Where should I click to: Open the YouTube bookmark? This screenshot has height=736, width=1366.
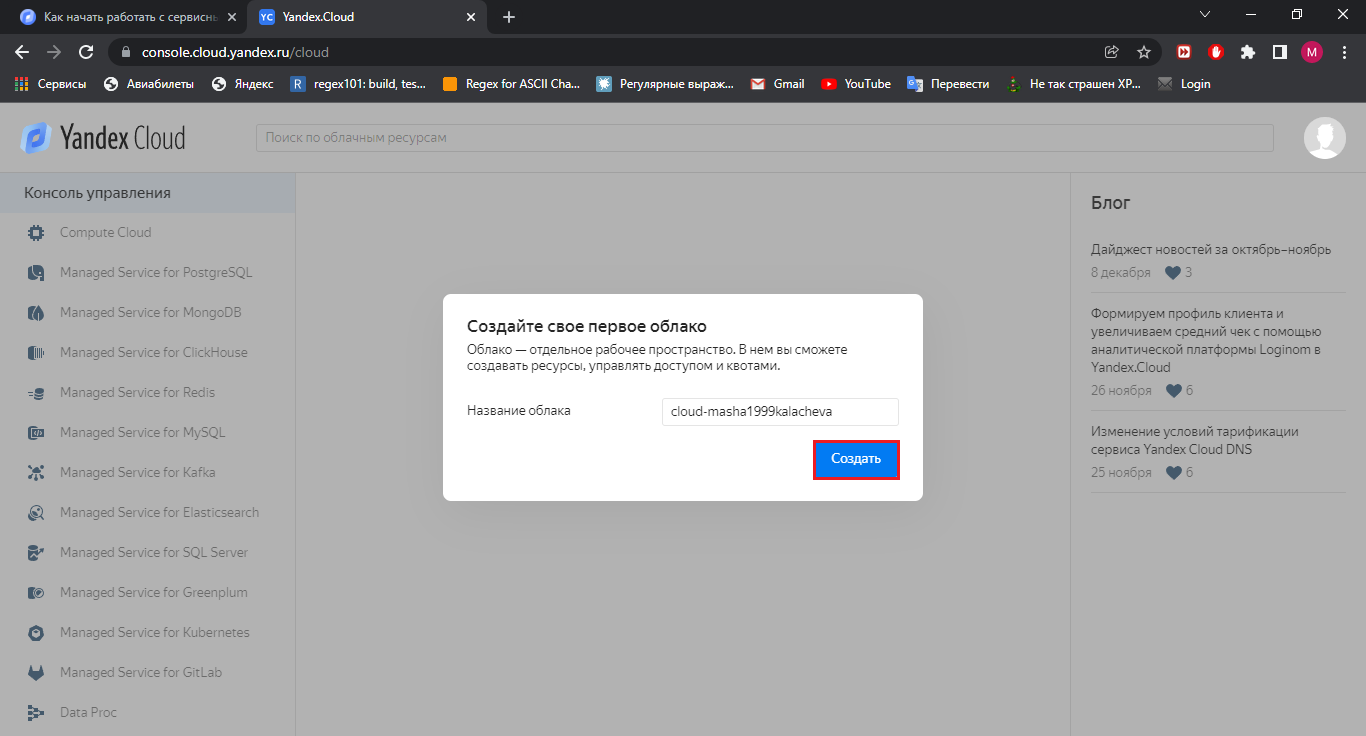(856, 84)
